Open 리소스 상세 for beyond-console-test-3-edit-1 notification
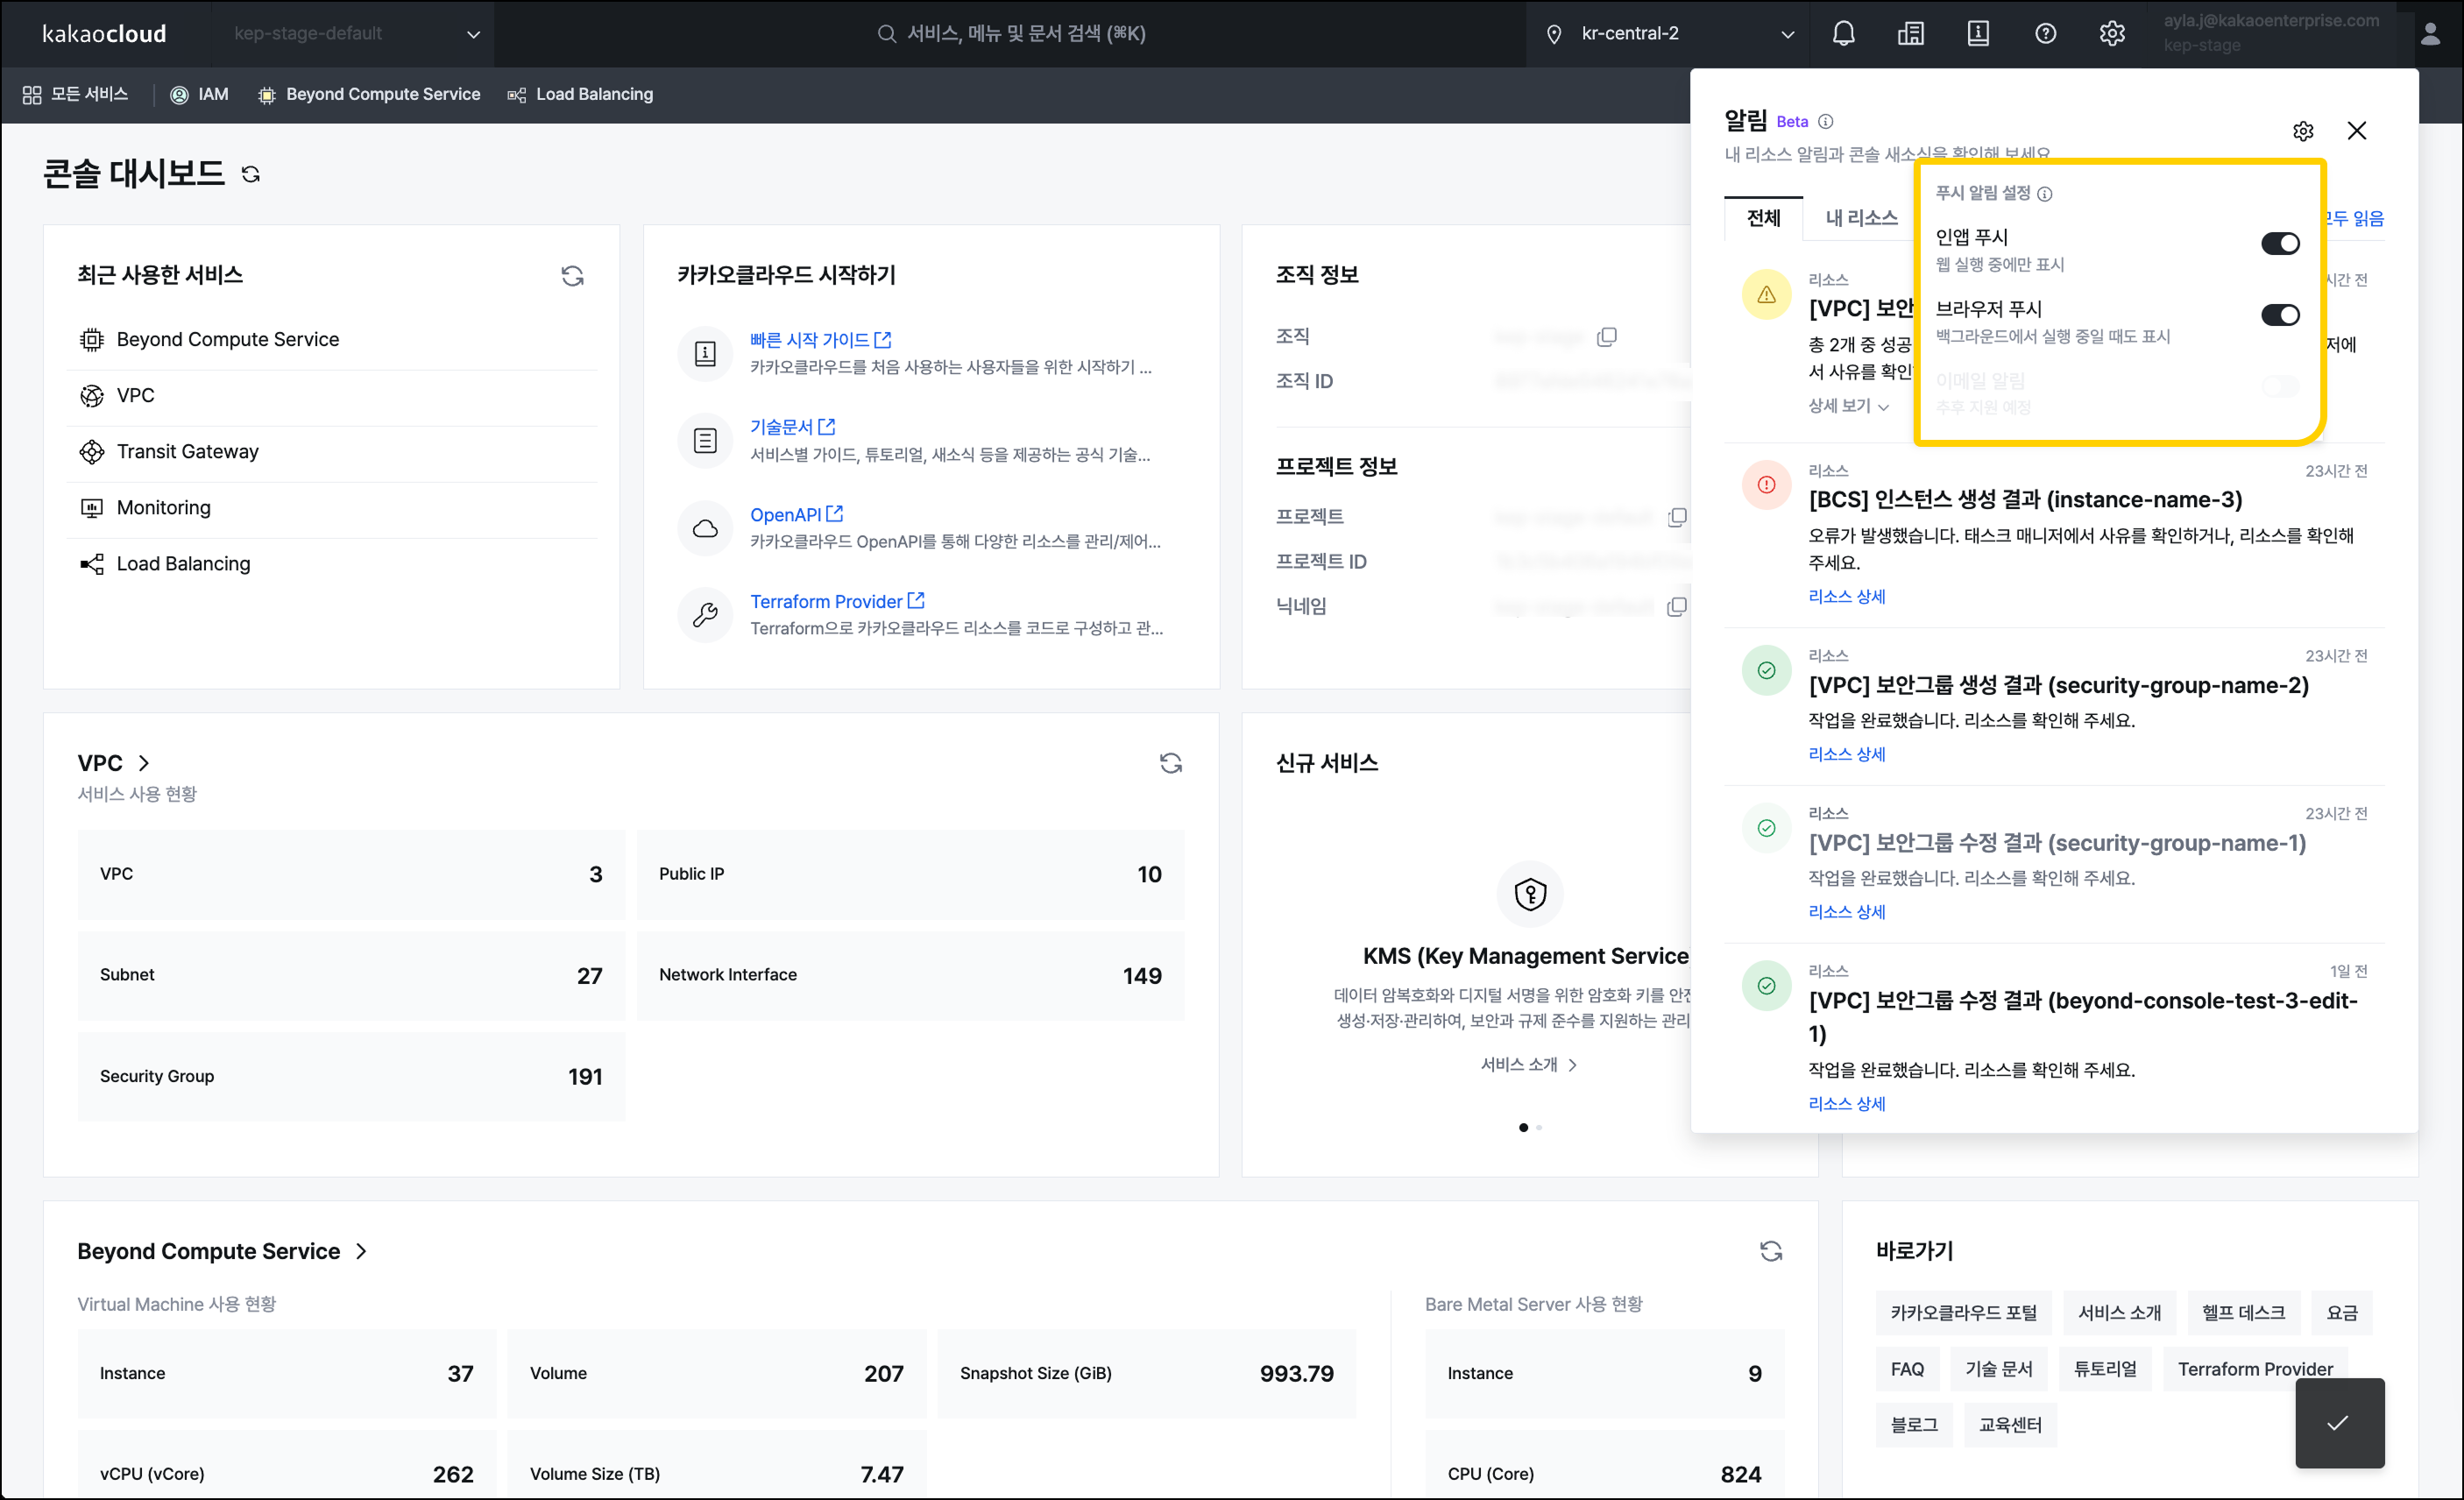Image resolution: width=2464 pixels, height=1500 pixels. point(1847,1105)
